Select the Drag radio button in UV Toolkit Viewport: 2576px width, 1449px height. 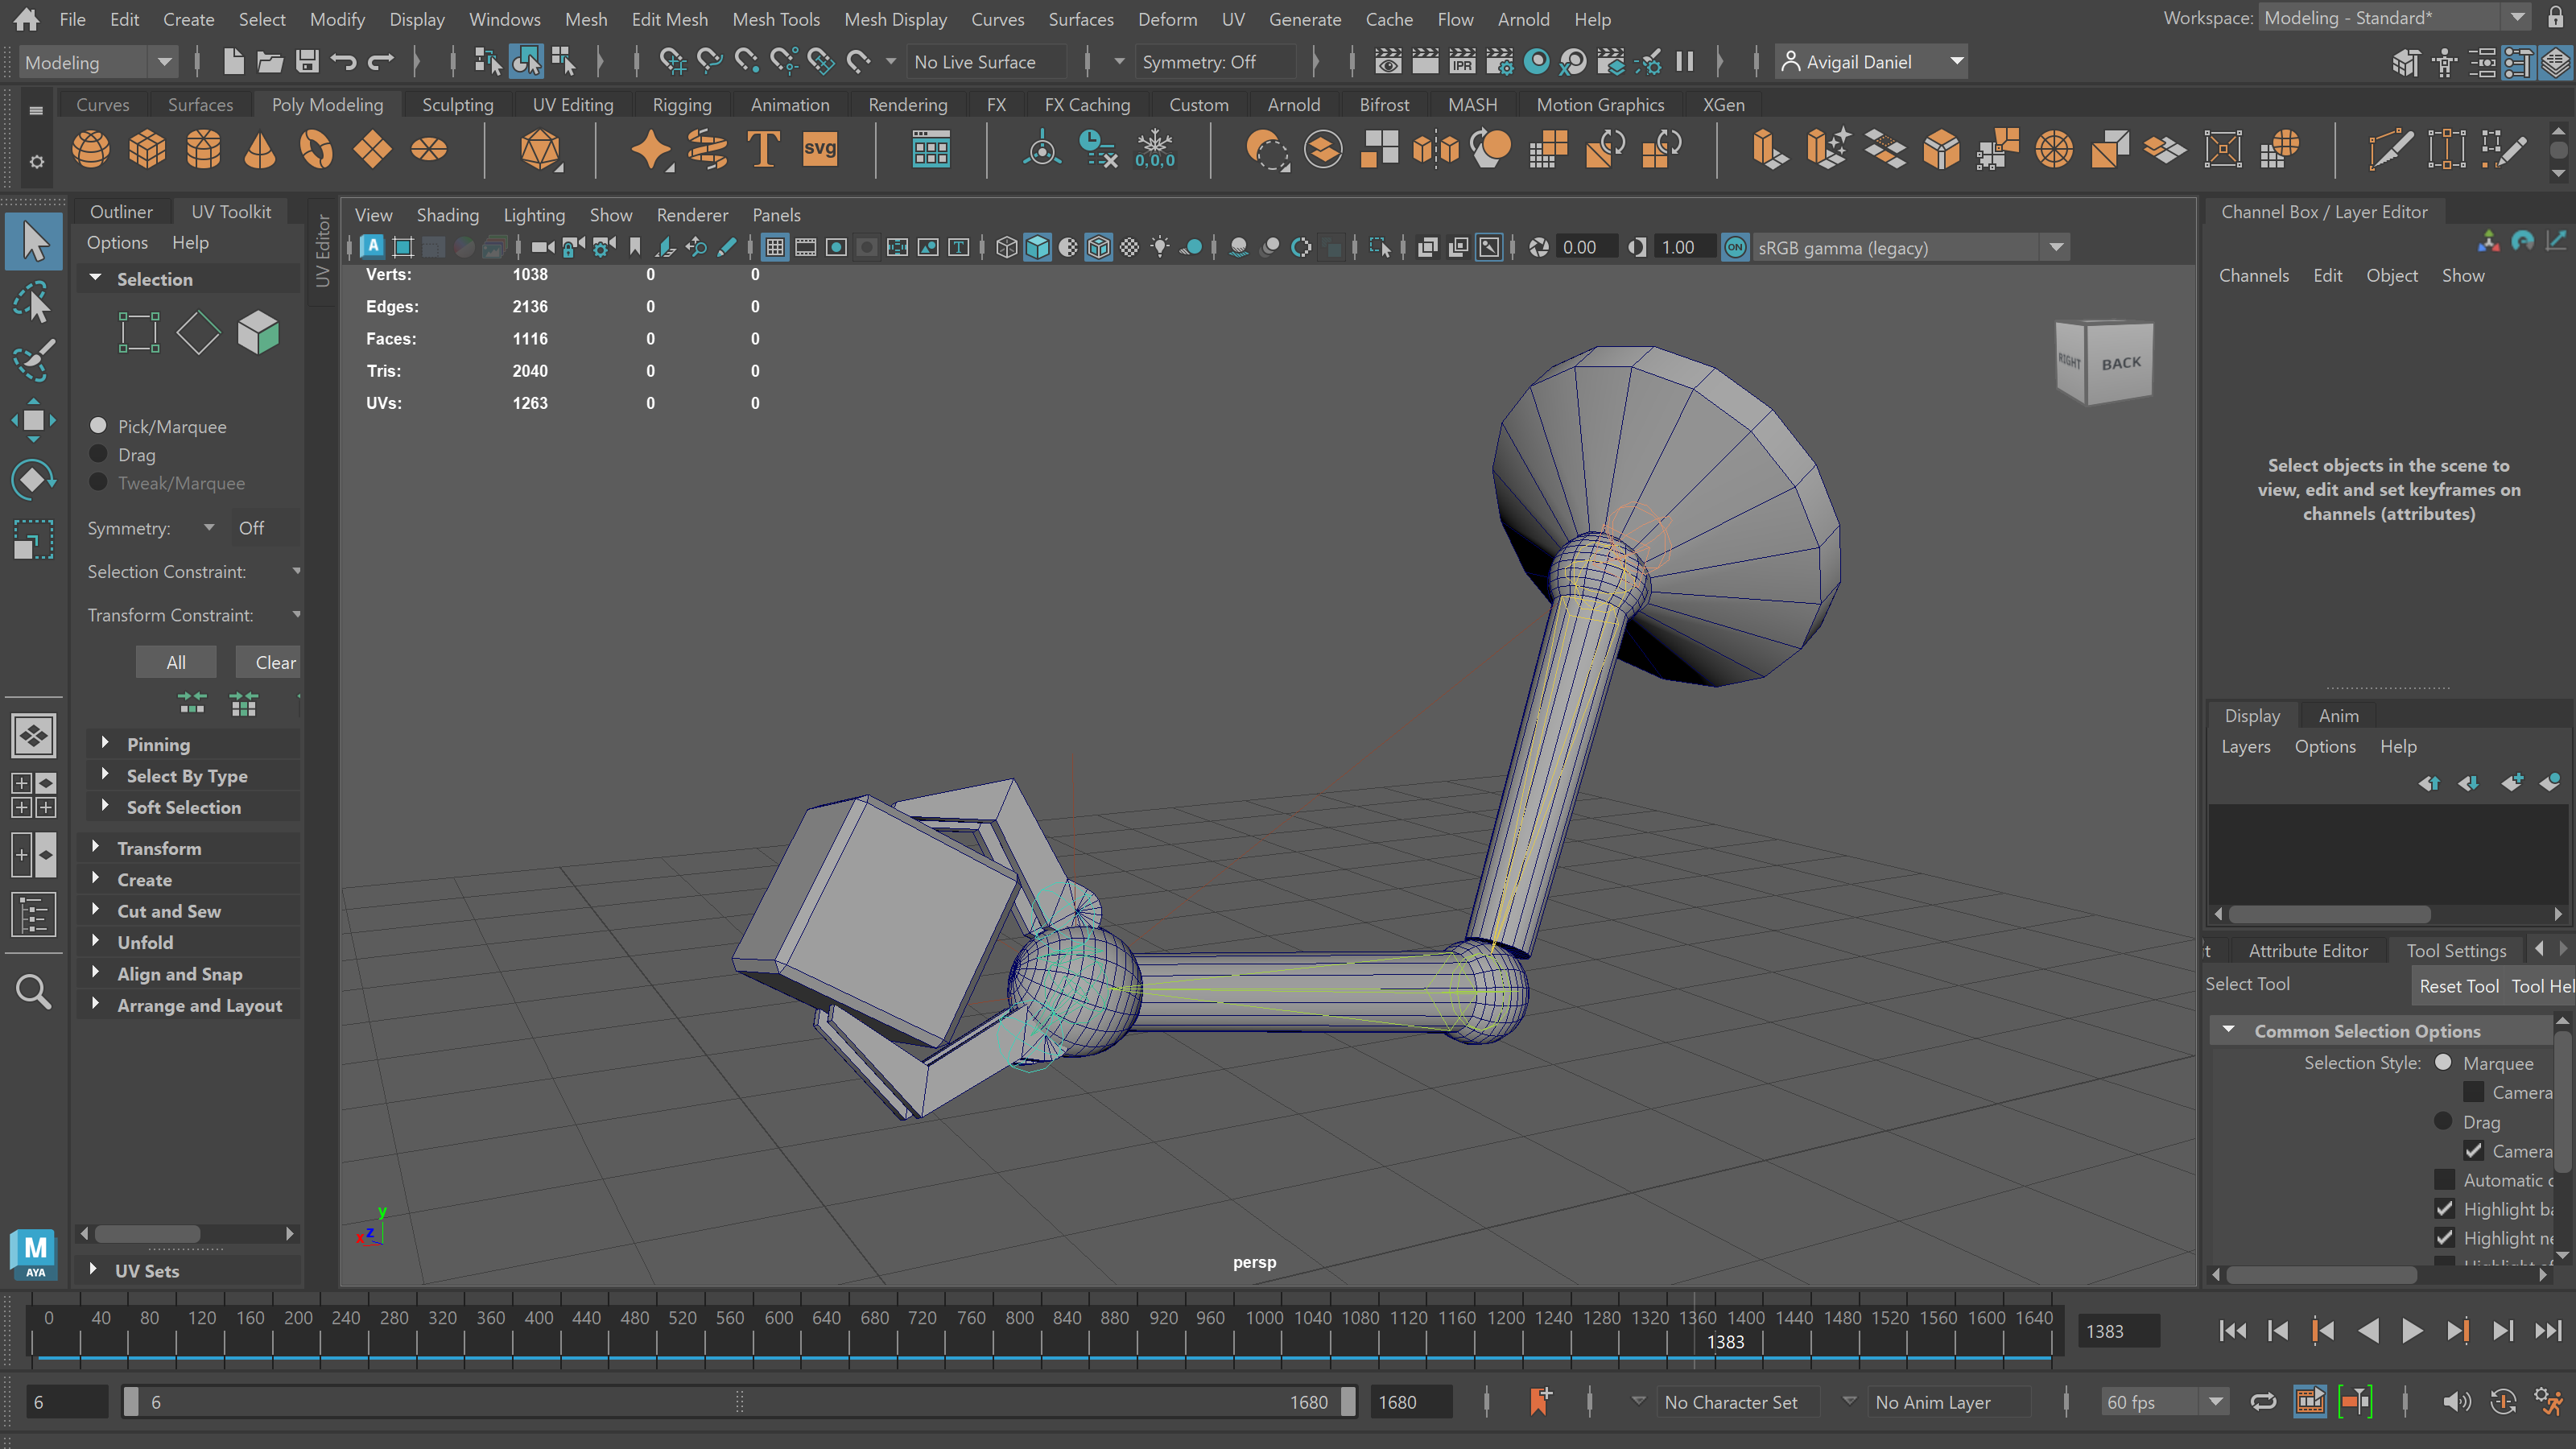[x=99, y=455]
